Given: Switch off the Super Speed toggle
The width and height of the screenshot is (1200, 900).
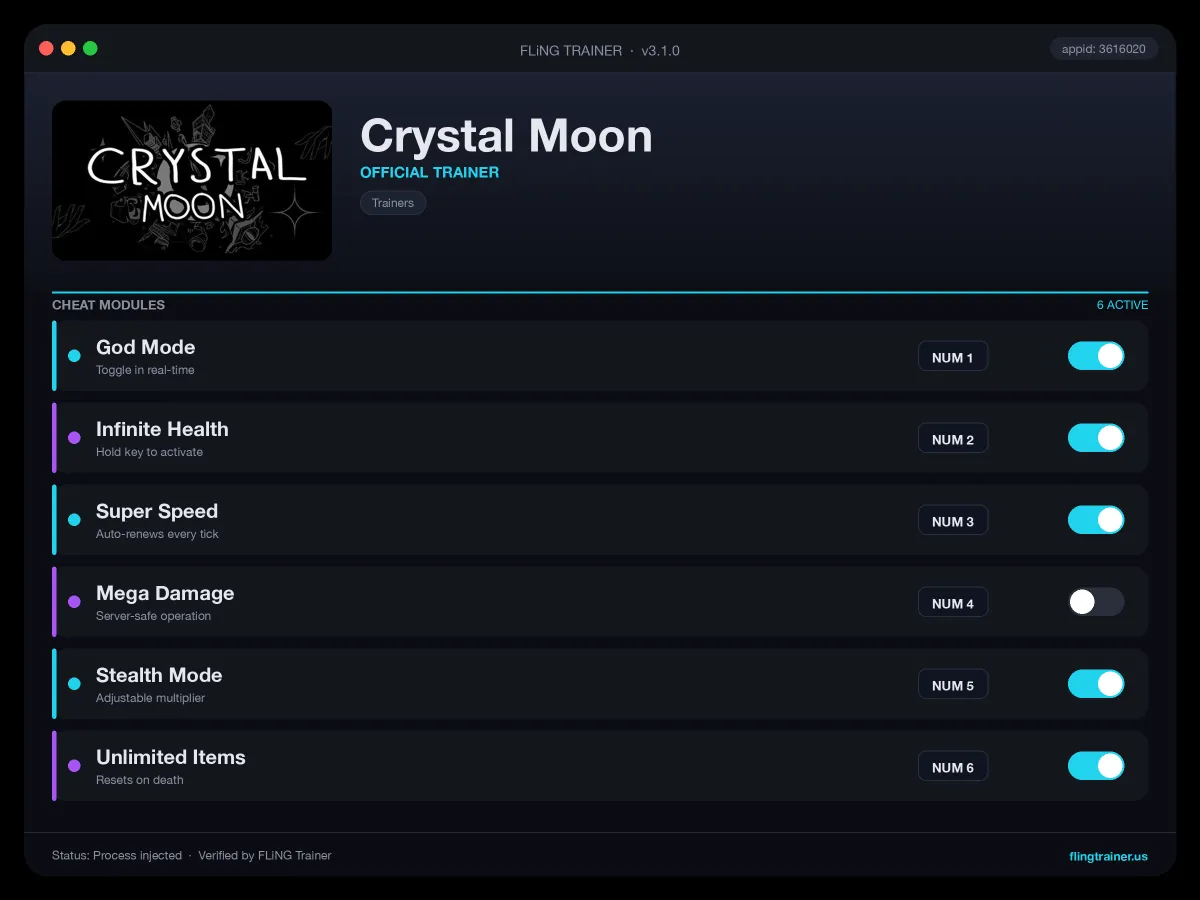Looking at the screenshot, I should pyautogui.click(x=1096, y=520).
